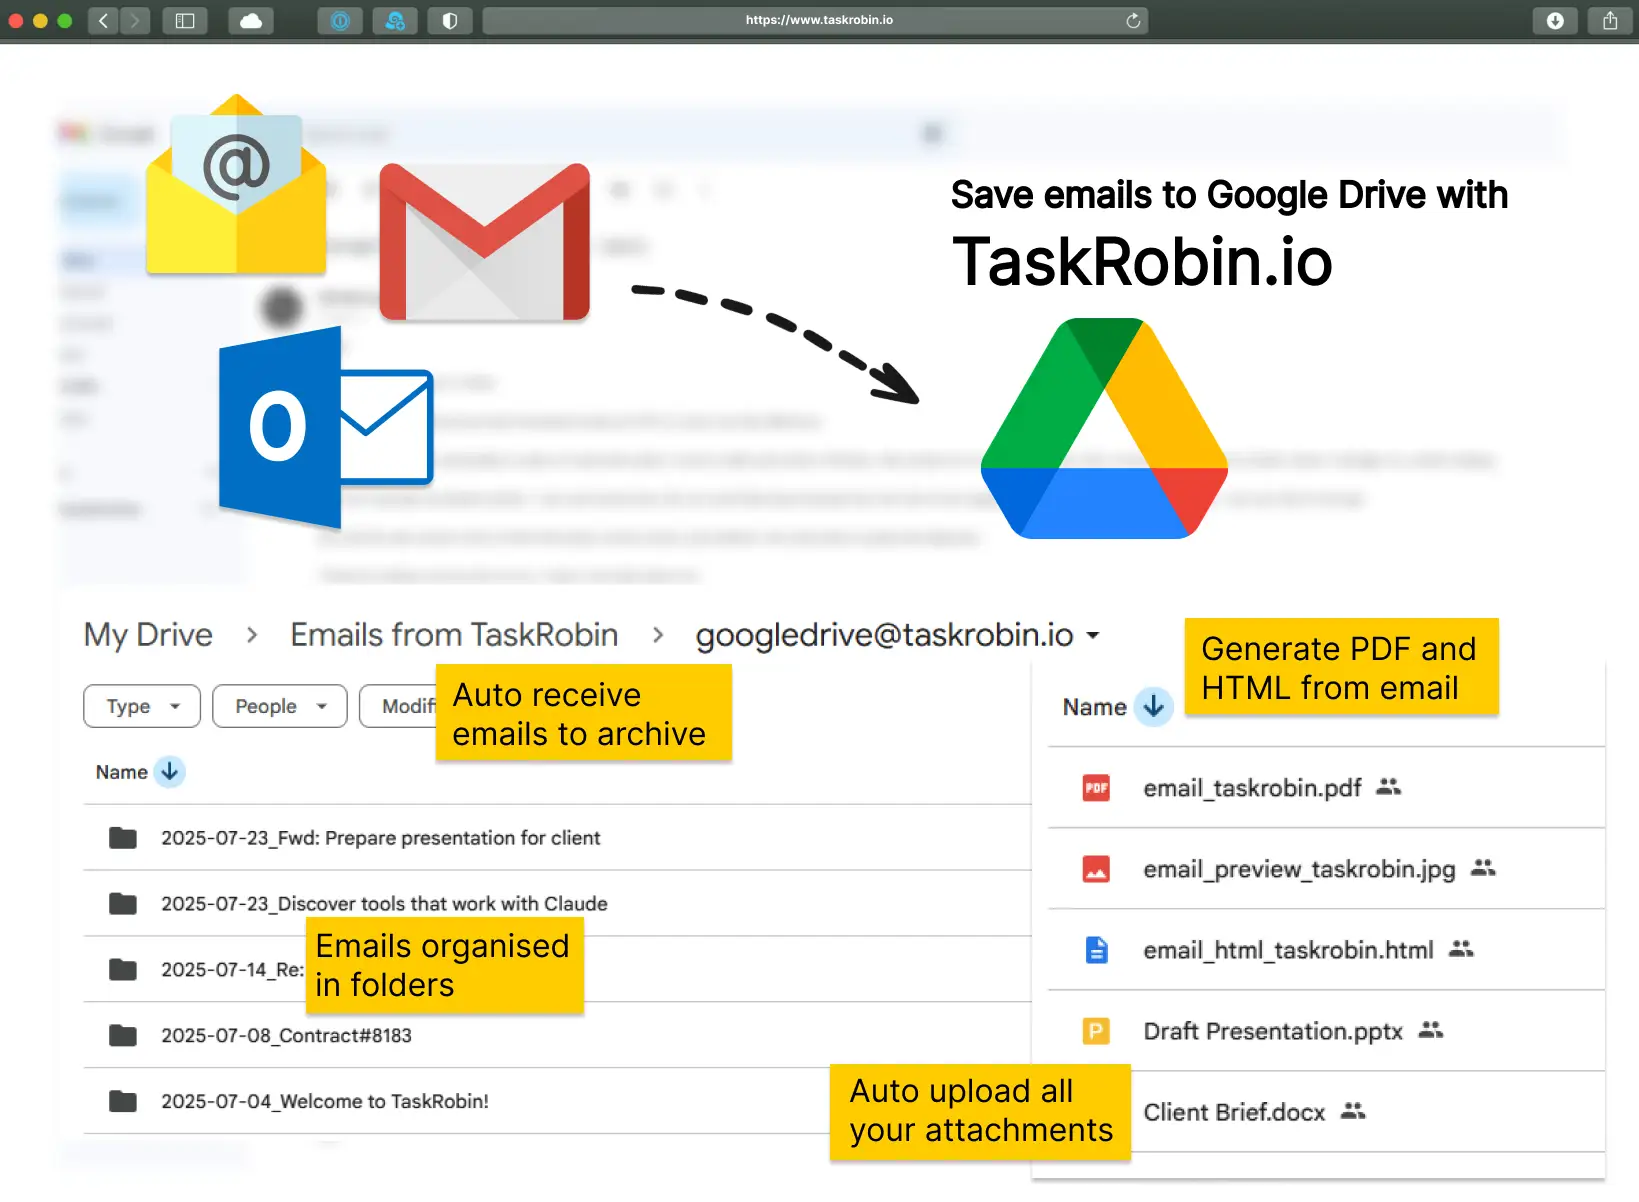The height and width of the screenshot is (1202, 1639).
Task: Open the share sheet icon
Action: pos(1610,21)
